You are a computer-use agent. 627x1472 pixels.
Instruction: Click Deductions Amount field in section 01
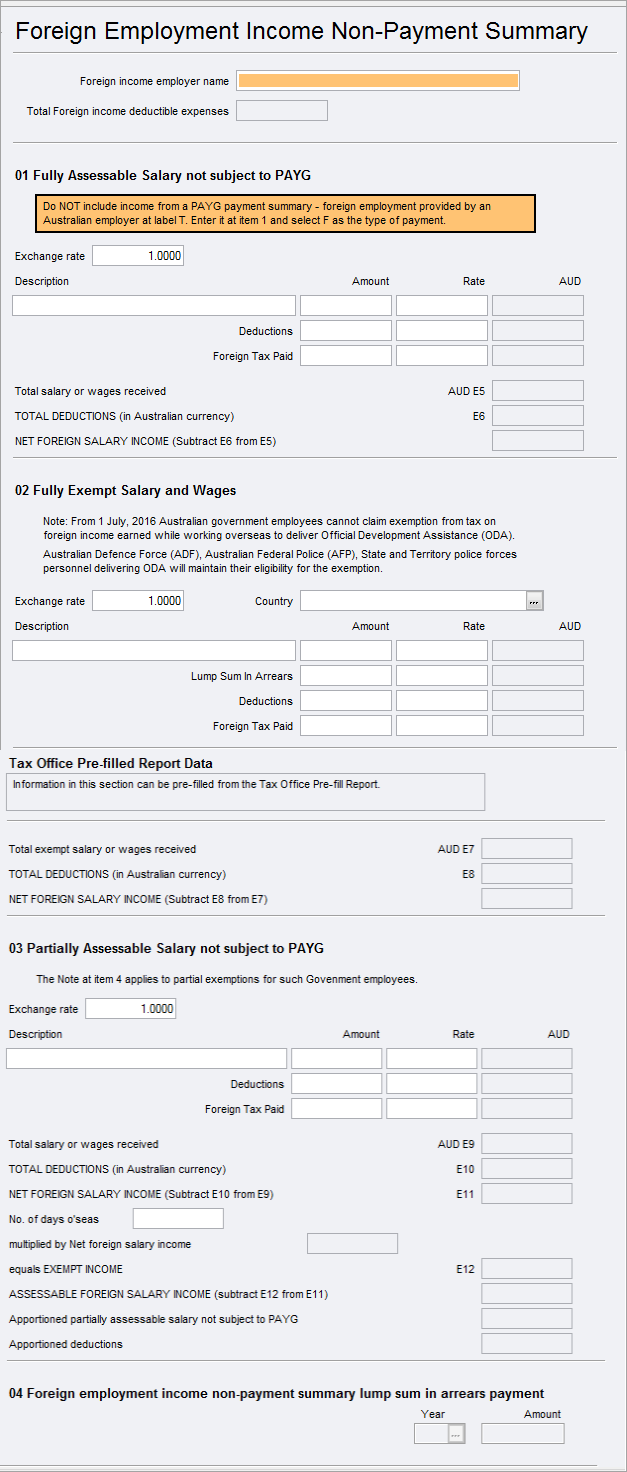pos(346,331)
